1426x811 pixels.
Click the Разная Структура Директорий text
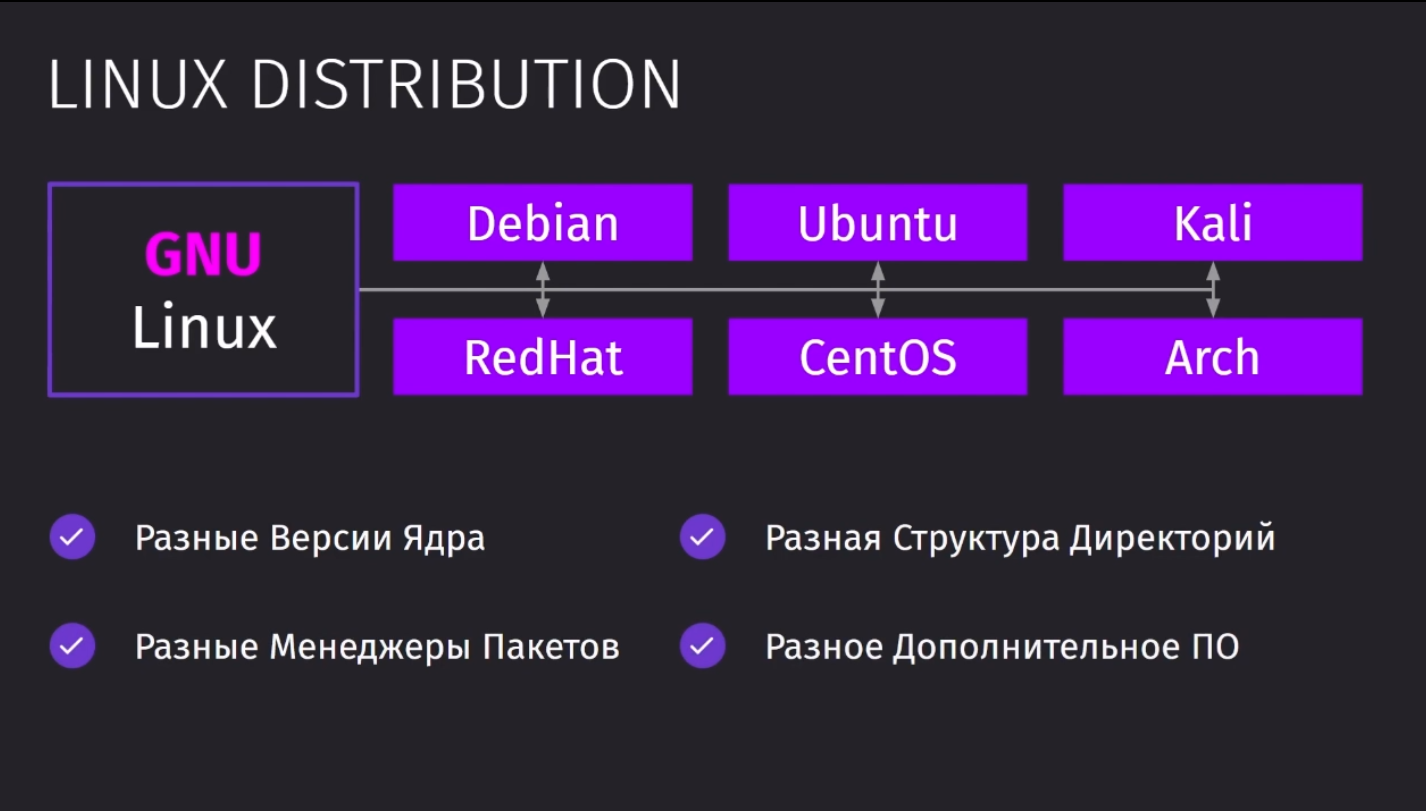(1020, 539)
